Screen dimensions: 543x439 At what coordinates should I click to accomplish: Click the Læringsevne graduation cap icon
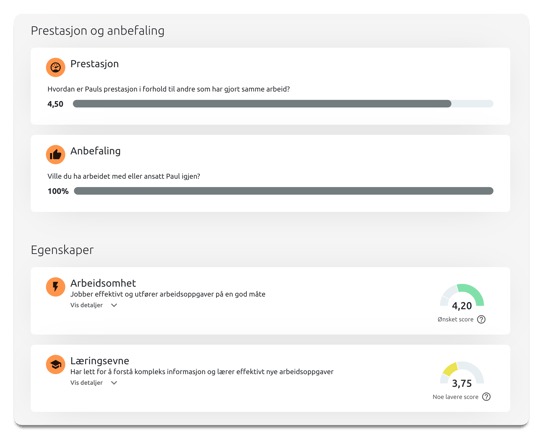pos(55,364)
